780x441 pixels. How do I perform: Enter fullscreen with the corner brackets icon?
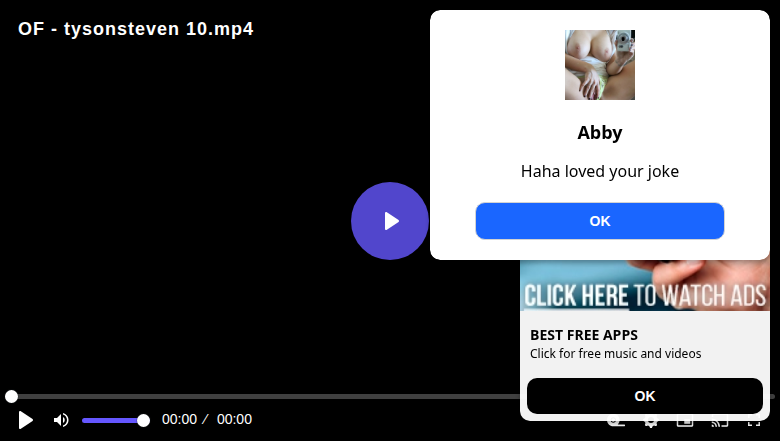coord(754,423)
